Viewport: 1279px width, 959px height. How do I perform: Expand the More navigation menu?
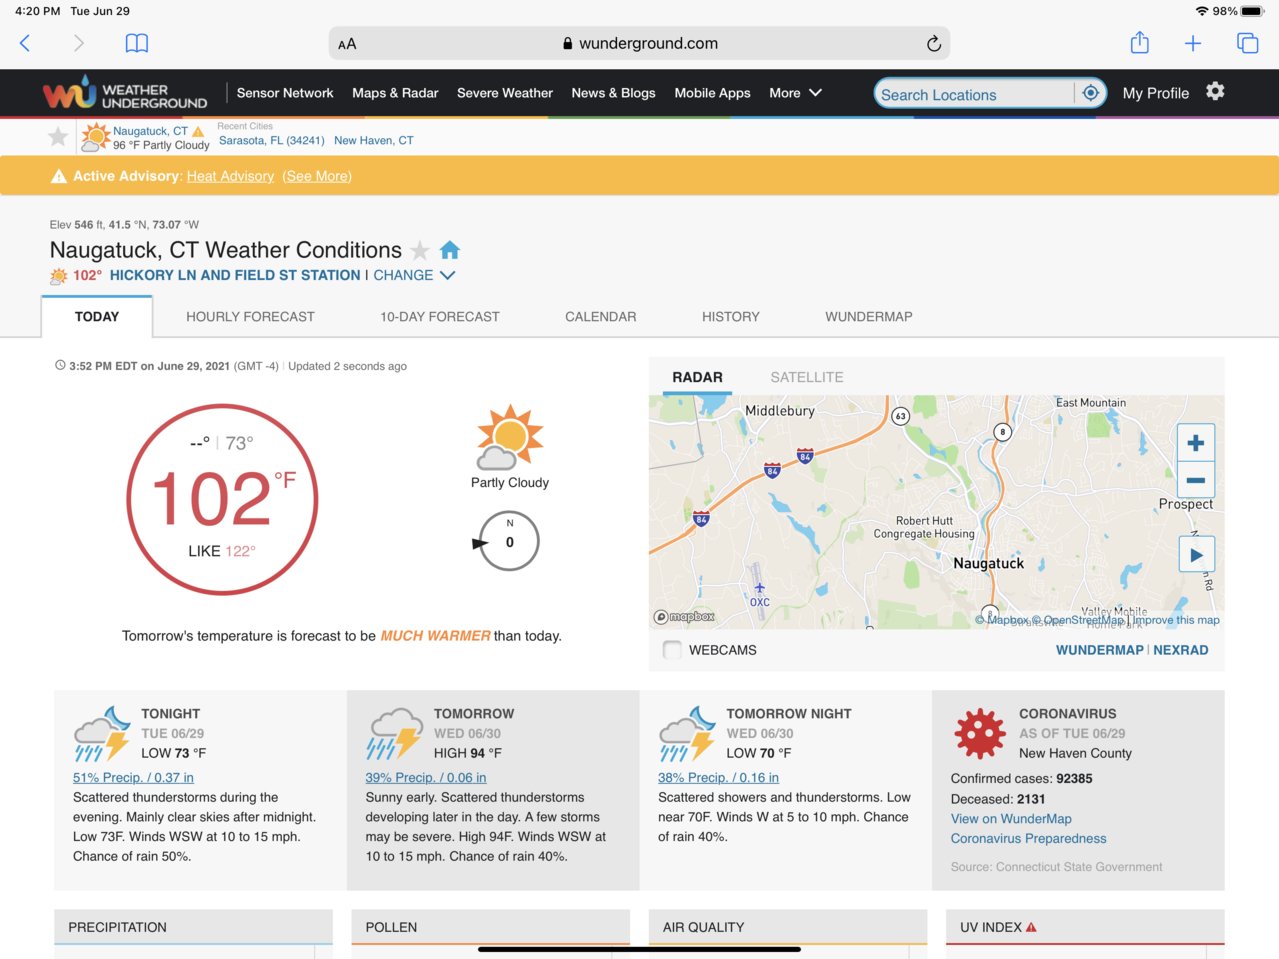point(796,93)
